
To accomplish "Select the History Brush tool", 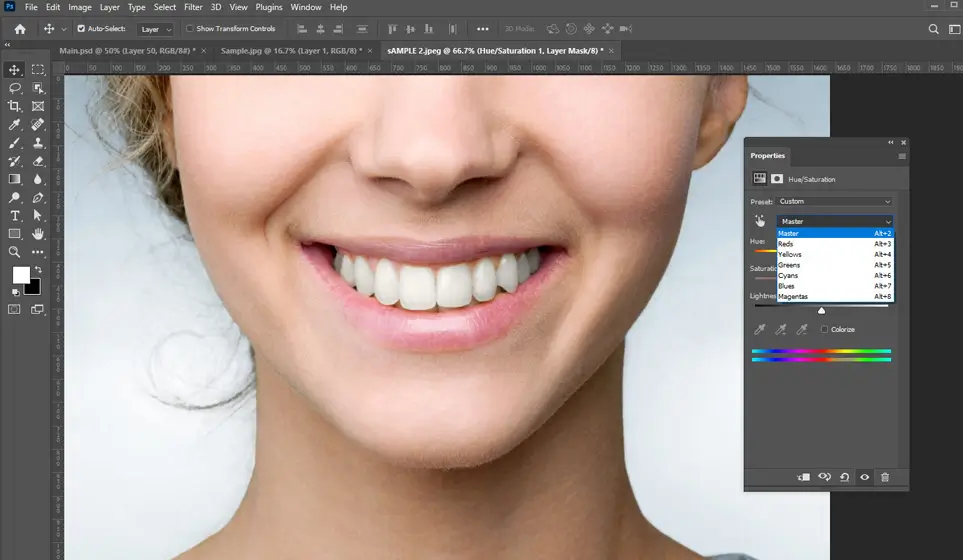I will (x=14, y=161).
